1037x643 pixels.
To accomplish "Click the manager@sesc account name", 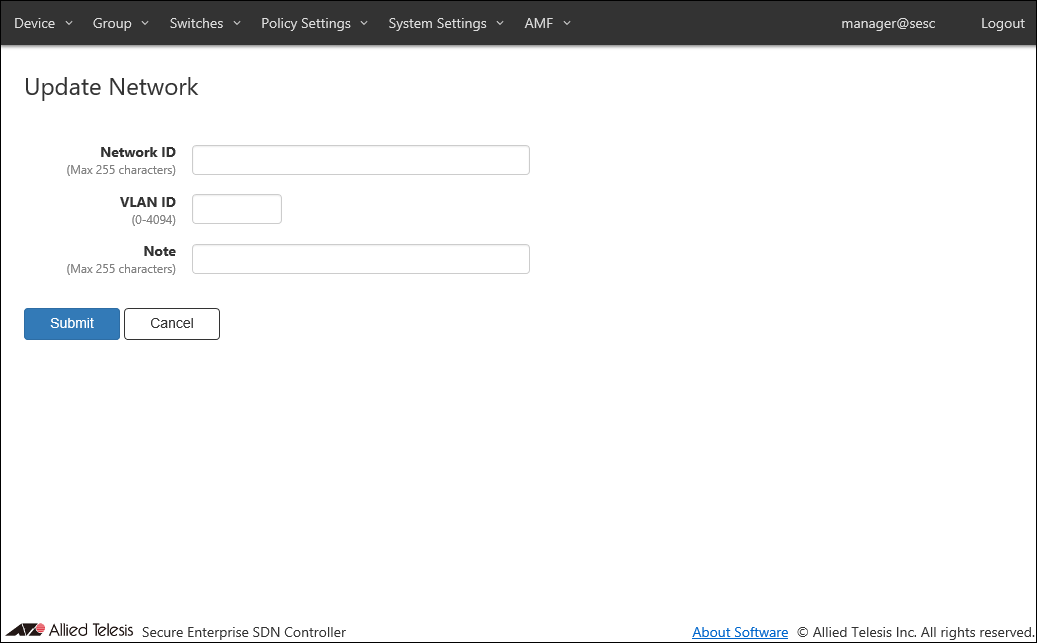I will coord(888,23).
